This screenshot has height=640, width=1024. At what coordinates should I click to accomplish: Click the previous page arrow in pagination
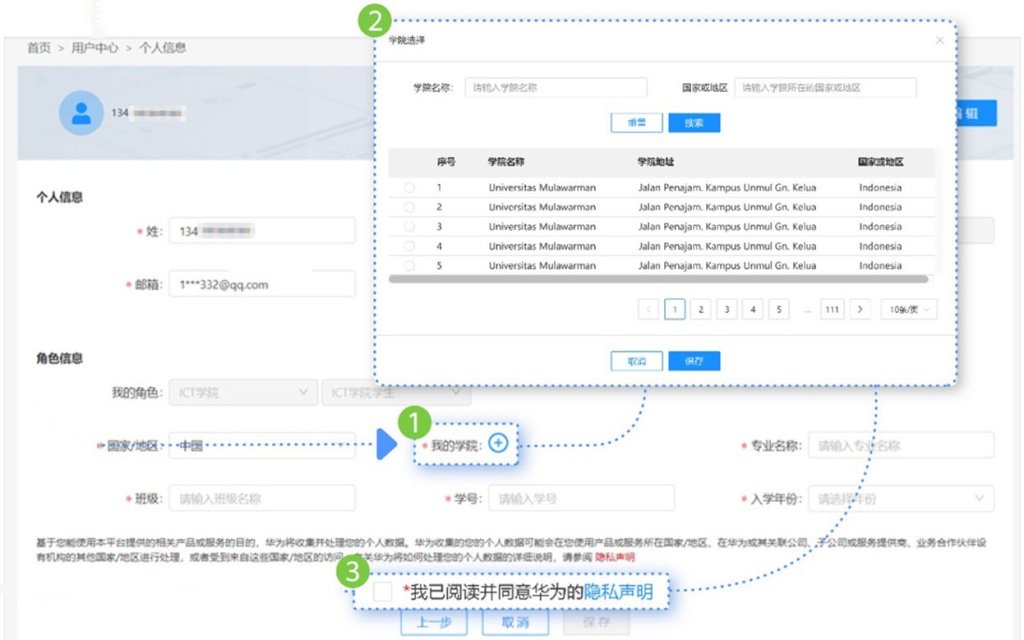coord(649,310)
